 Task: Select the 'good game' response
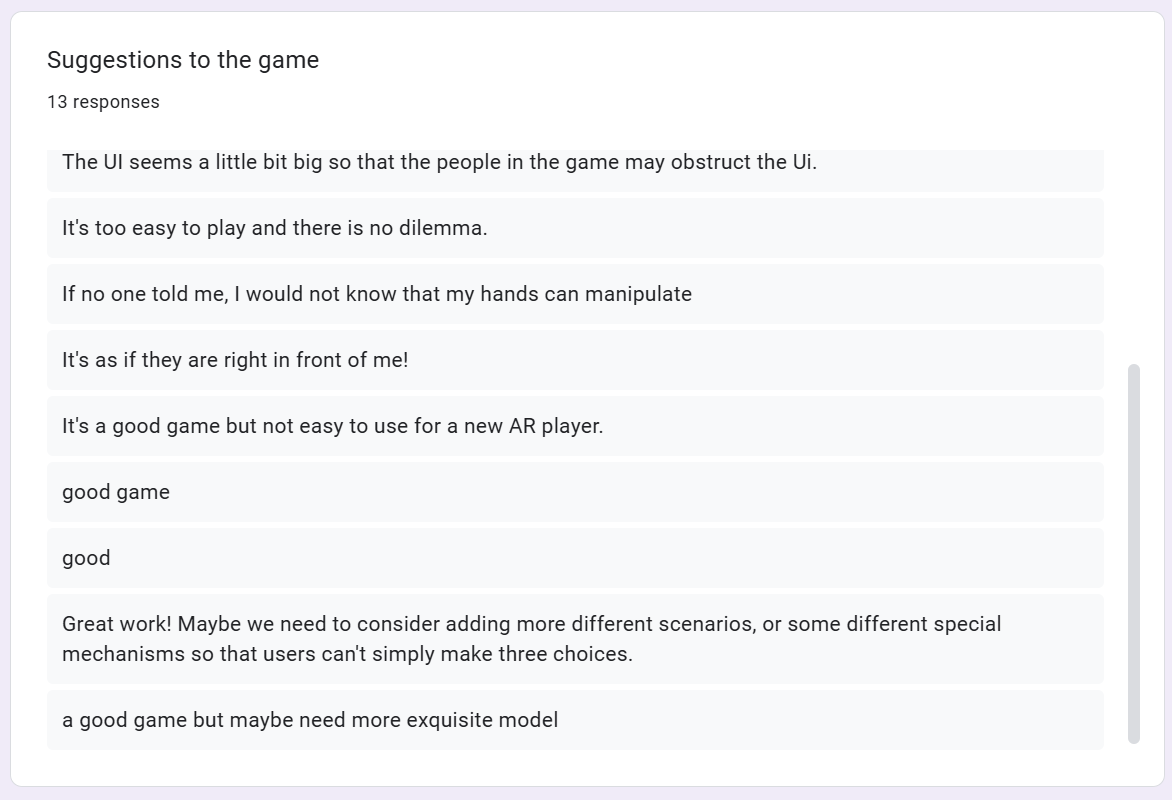575,492
